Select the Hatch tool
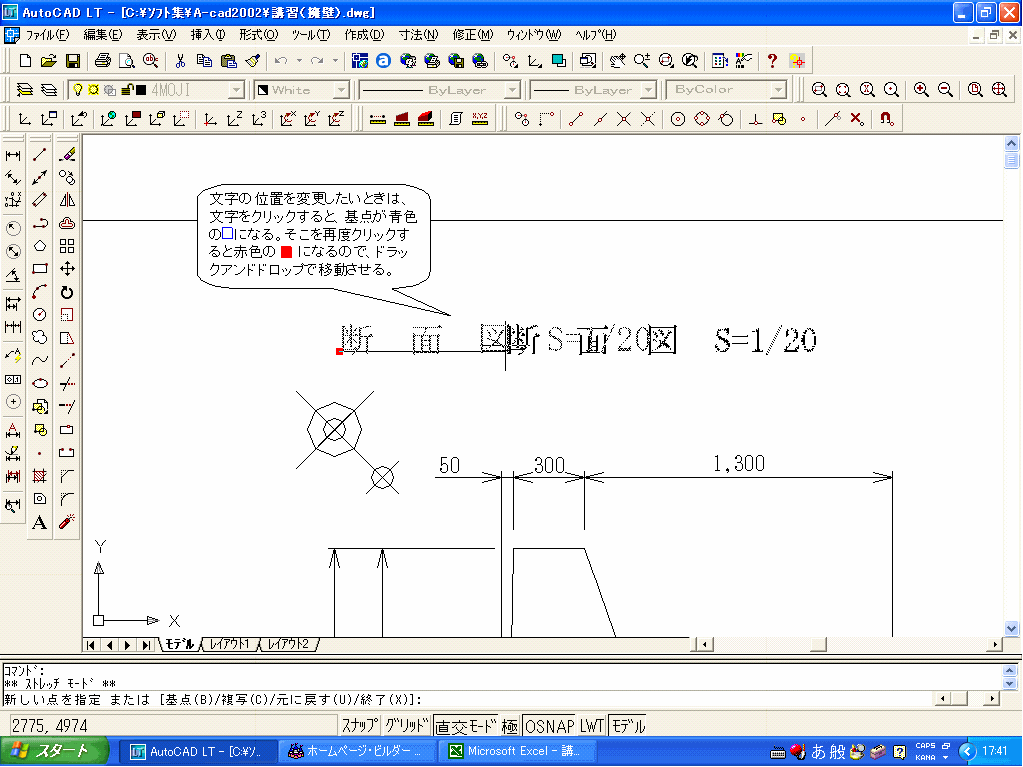The height and width of the screenshot is (767, 1023). click(40, 475)
